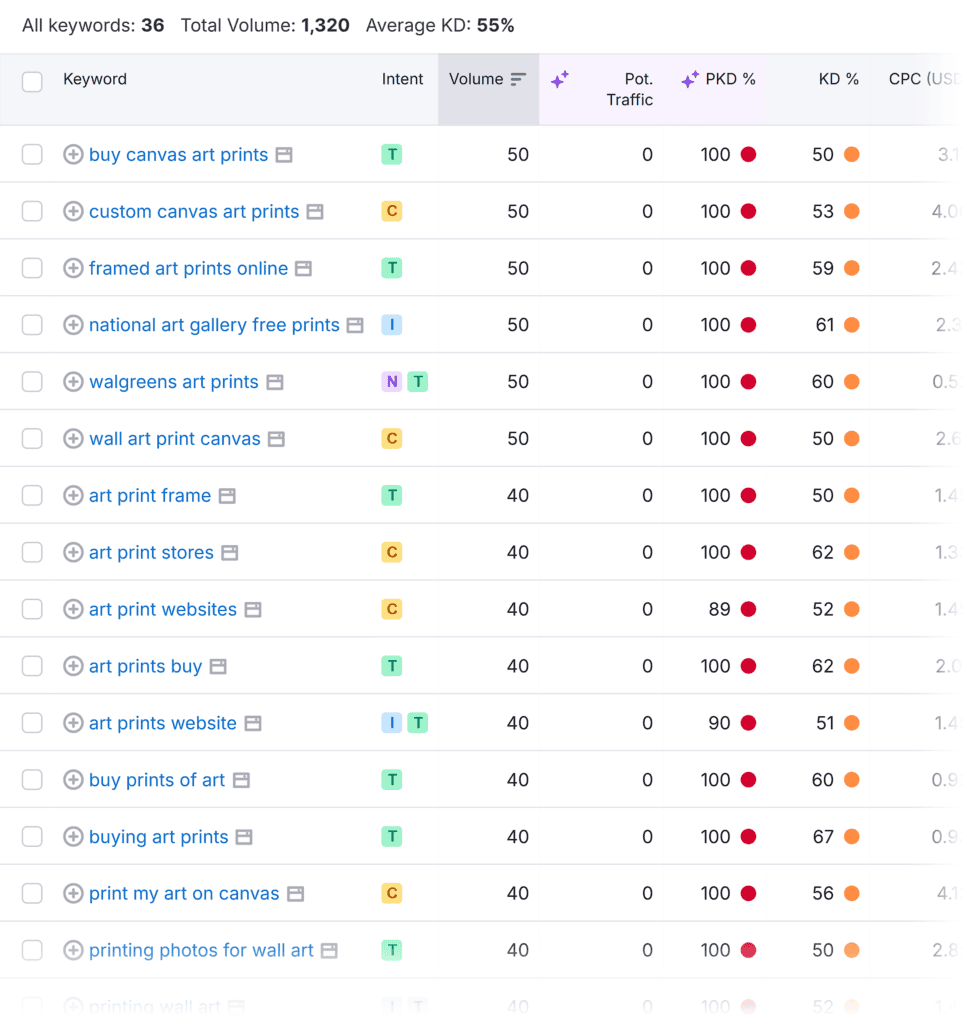Viewport: 967px width, 1024px height.
Task: Click the plus icon beside 'art print stores'
Action: 73,552
